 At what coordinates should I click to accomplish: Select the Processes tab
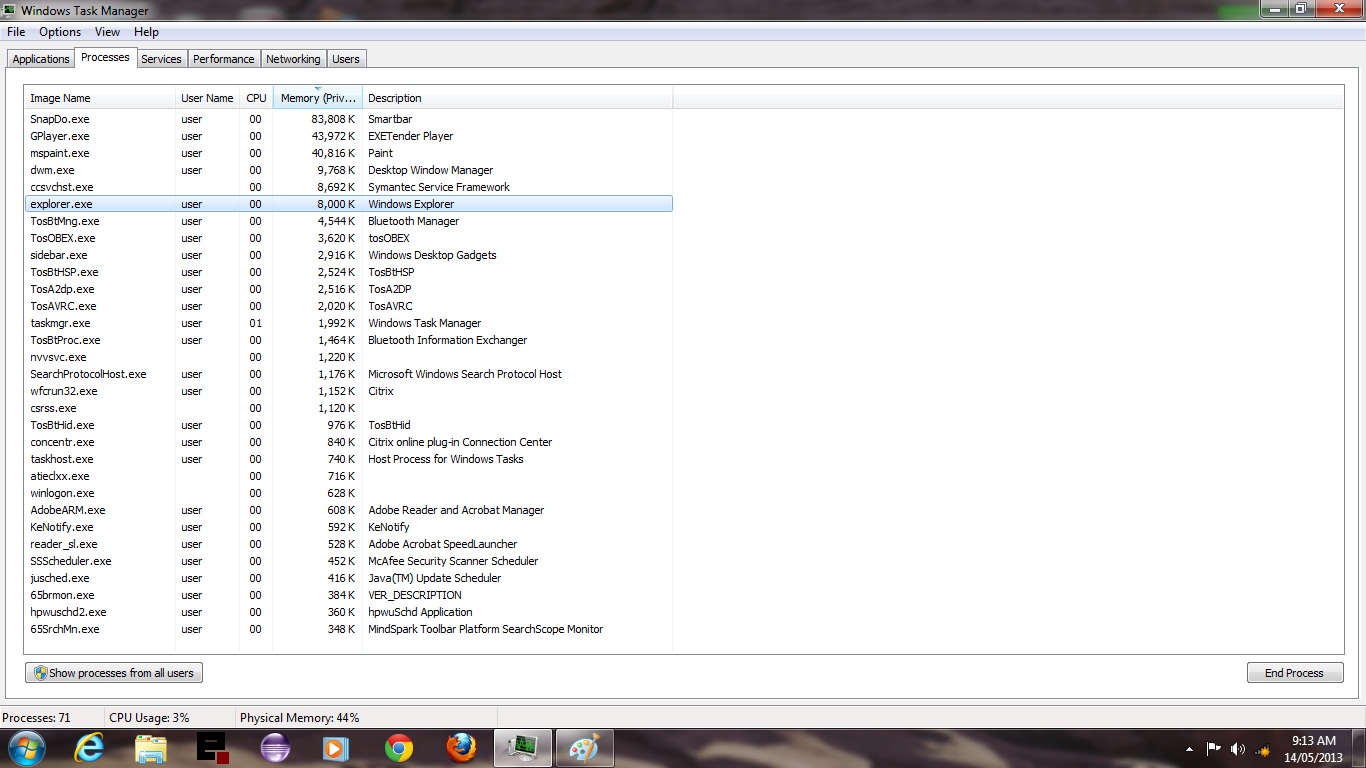pyautogui.click(x=105, y=57)
